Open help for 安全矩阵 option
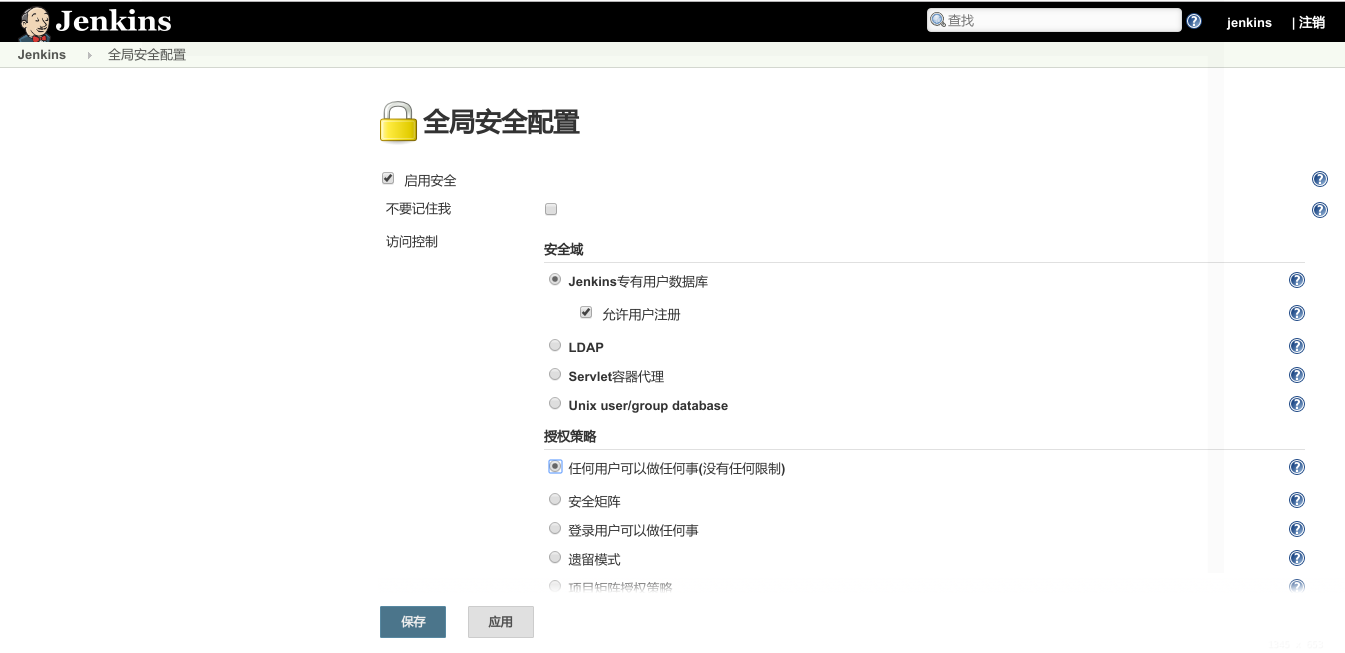1345x653 pixels. (1297, 500)
